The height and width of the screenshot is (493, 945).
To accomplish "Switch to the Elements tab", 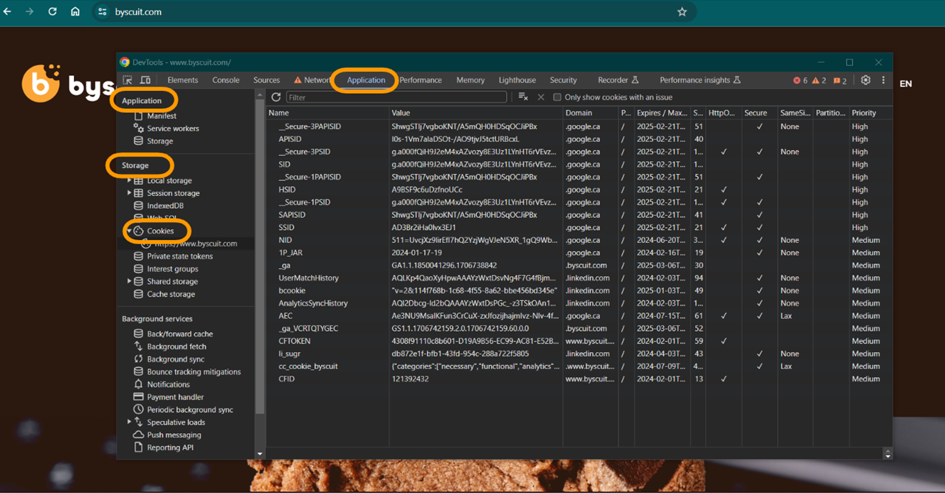I will (183, 80).
